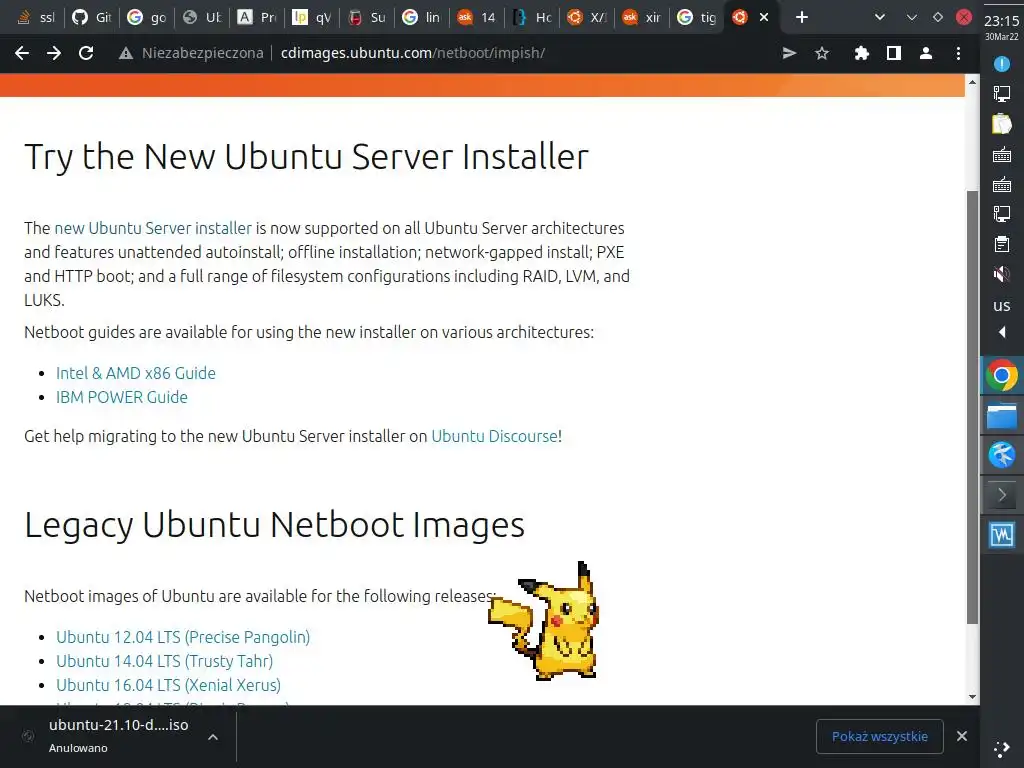Open the IBM POWER Guide link
This screenshot has height=768, width=1024.
[121, 397]
